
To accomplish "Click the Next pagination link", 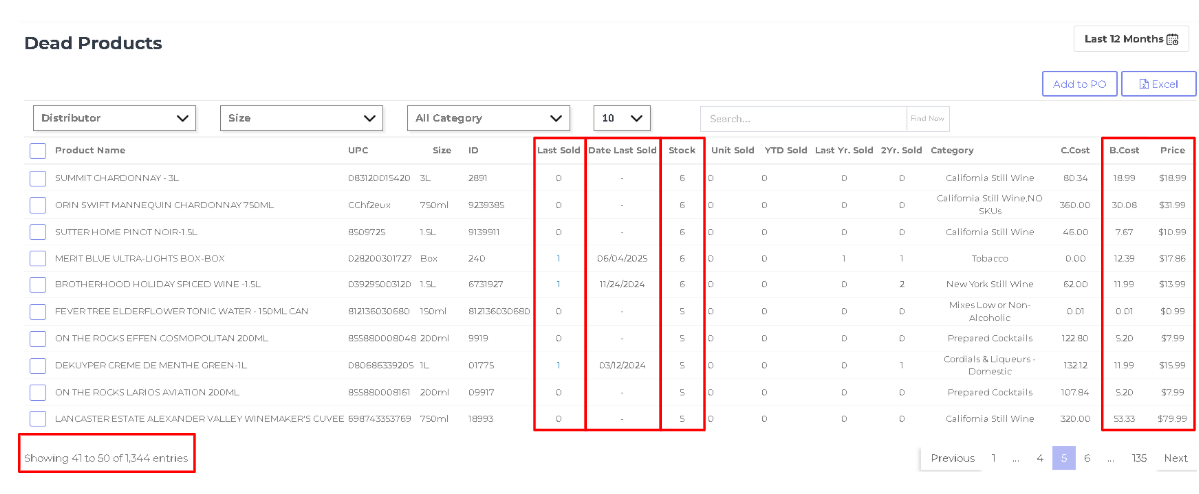I will click(1175, 458).
